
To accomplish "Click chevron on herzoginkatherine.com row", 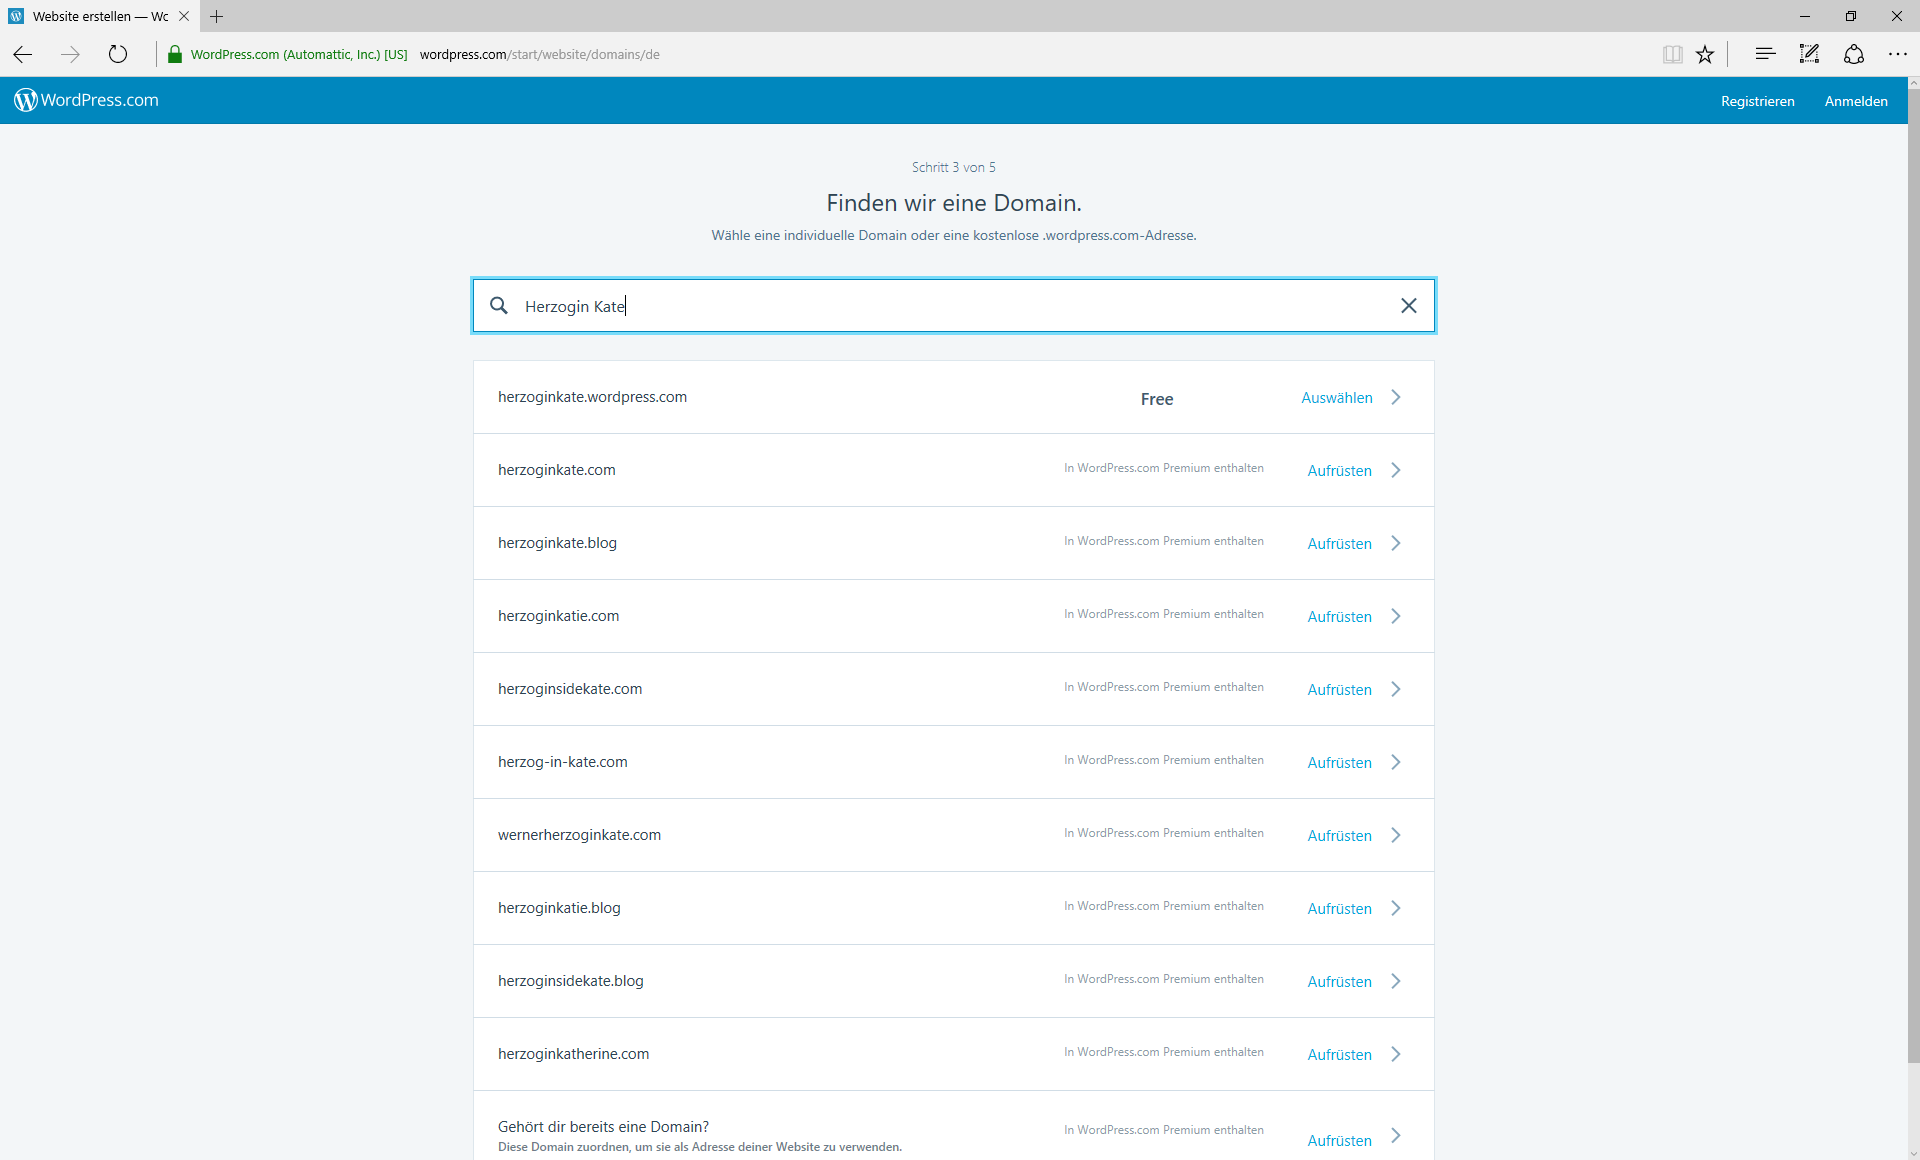I will click(1396, 1054).
